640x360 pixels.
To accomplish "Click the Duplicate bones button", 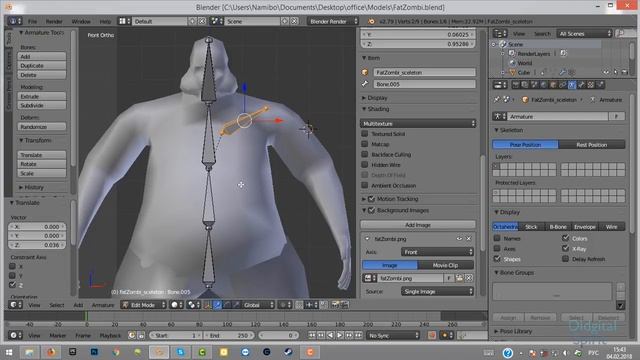I will 42,65.
